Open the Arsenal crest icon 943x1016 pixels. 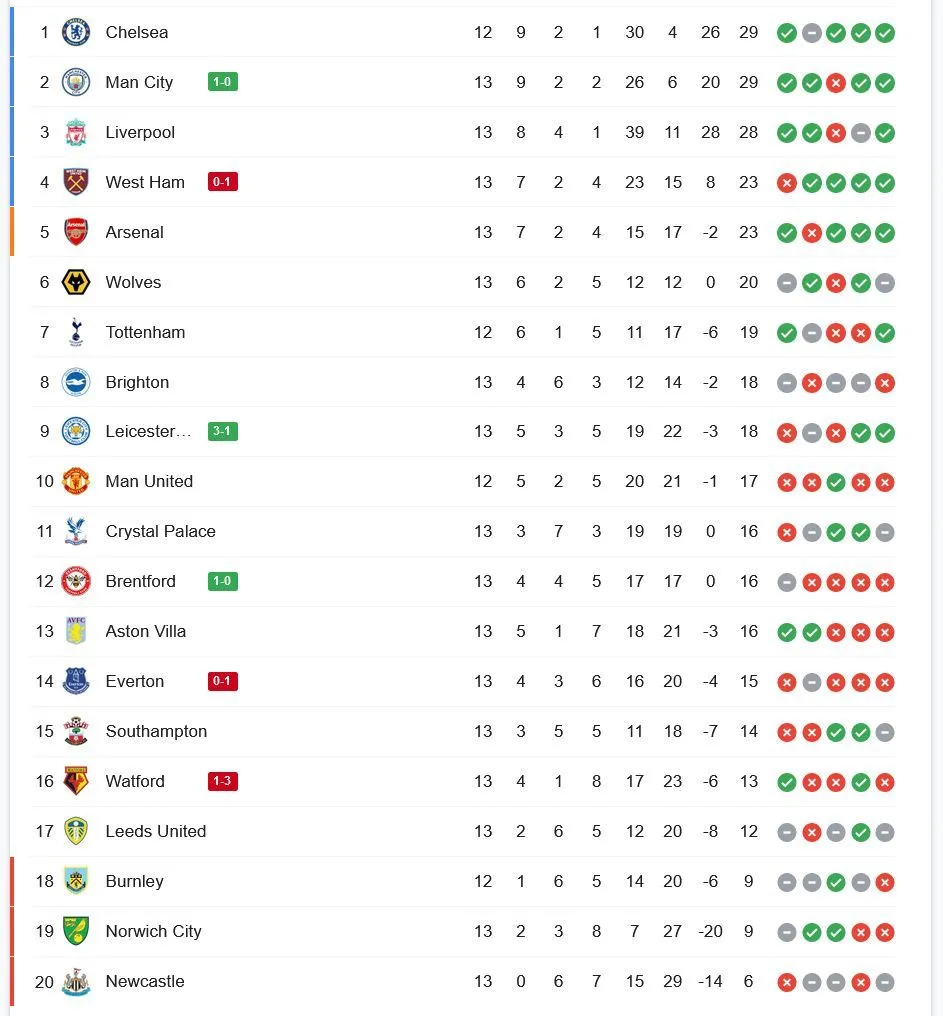pyautogui.click(x=76, y=232)
